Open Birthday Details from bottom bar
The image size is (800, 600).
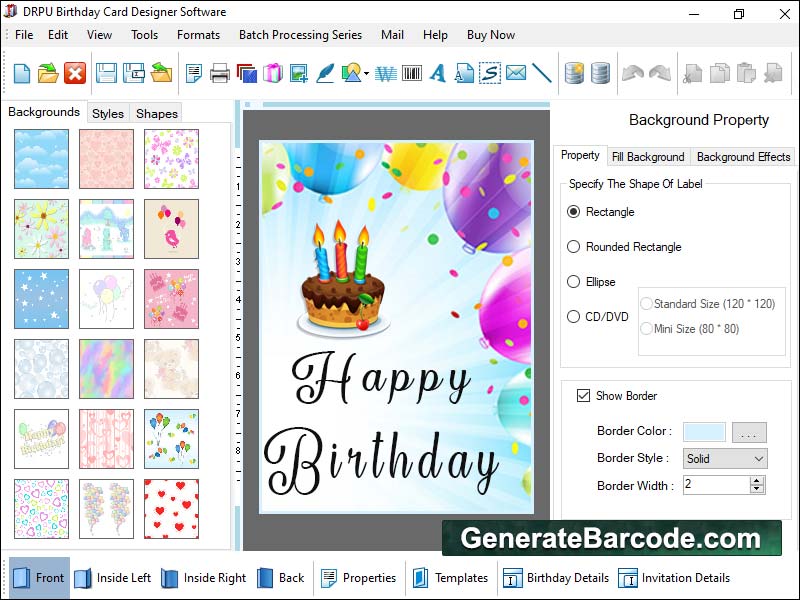556,578
